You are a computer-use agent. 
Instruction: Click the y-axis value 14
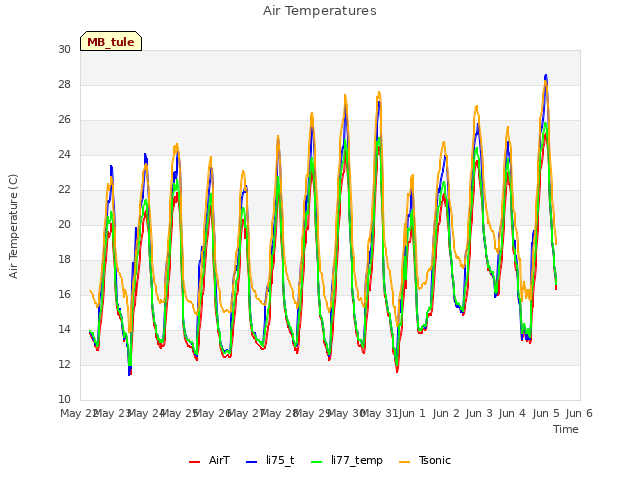click(x=64, y=330)
